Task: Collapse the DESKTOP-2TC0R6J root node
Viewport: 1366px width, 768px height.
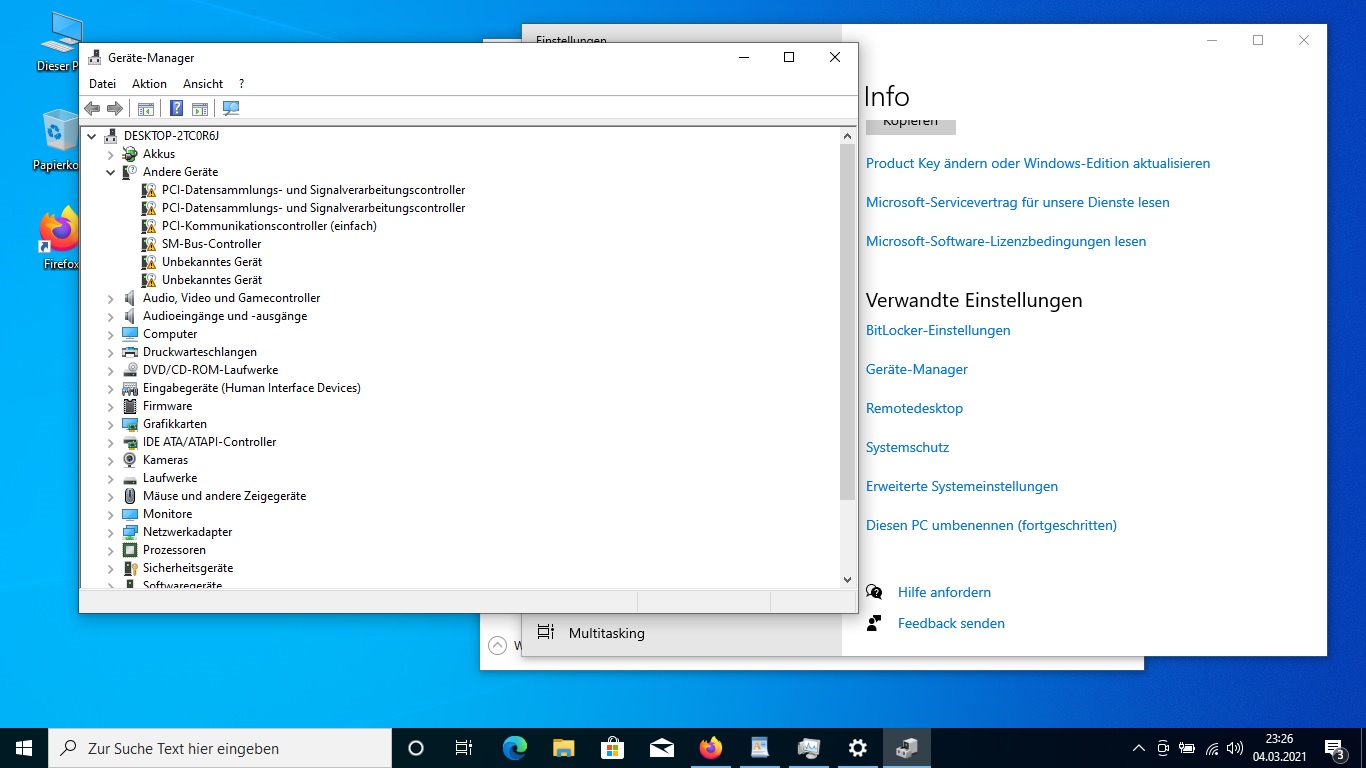Action: coord(92,136)
